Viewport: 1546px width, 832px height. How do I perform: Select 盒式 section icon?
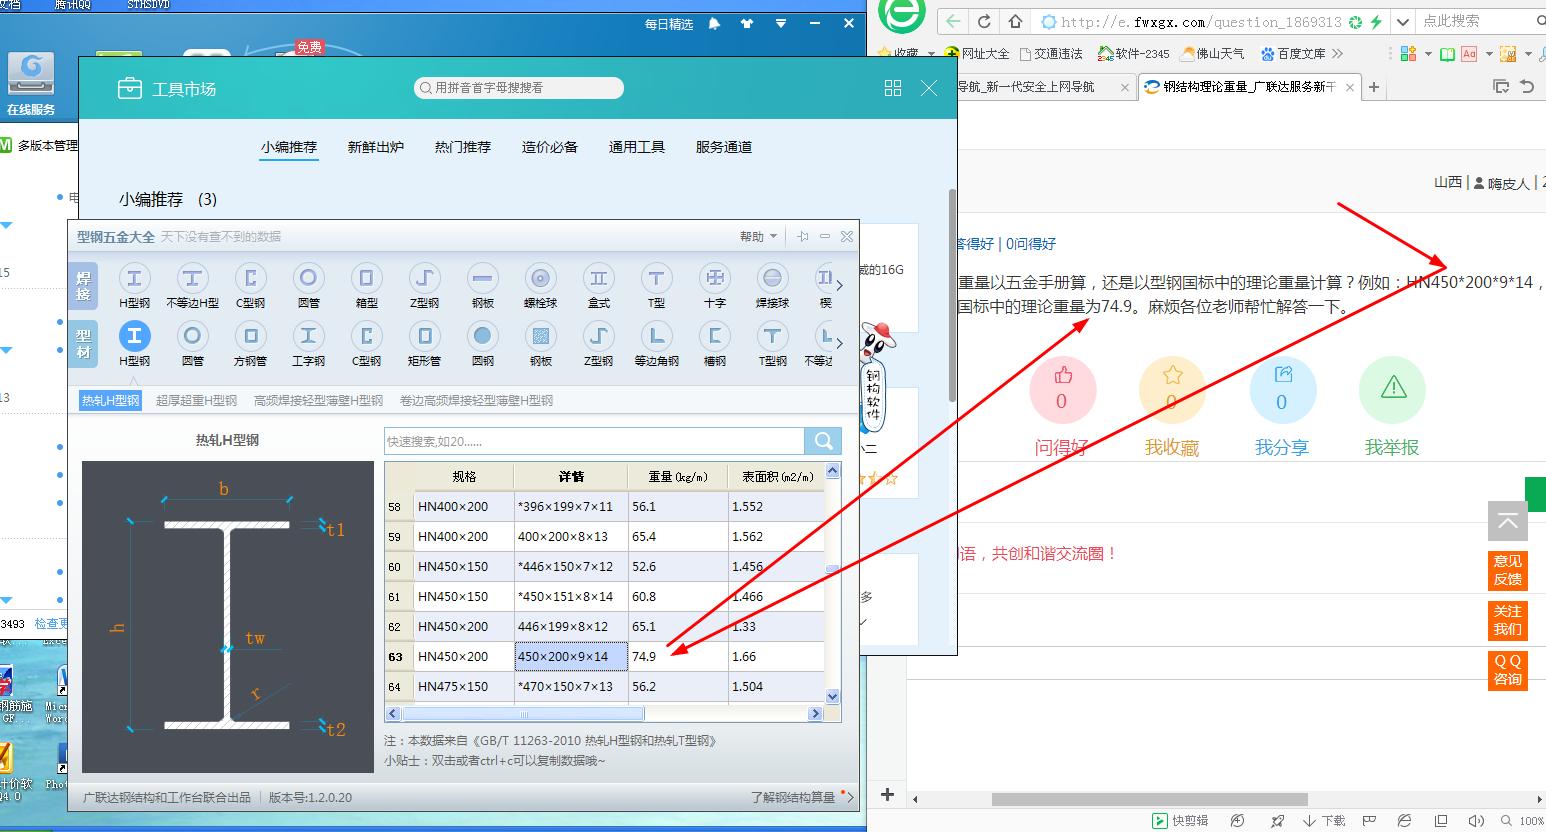(598, 279)
